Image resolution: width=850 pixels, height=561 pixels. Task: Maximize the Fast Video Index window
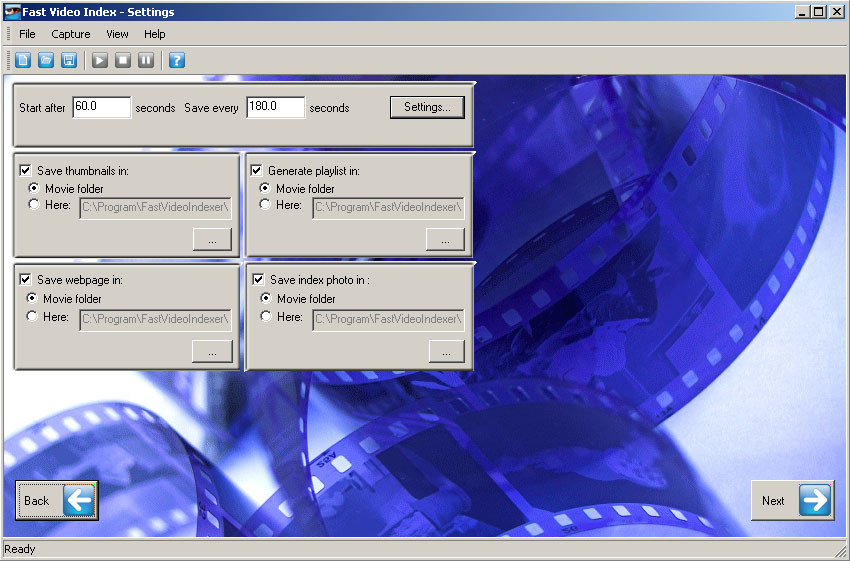point(819,11)
